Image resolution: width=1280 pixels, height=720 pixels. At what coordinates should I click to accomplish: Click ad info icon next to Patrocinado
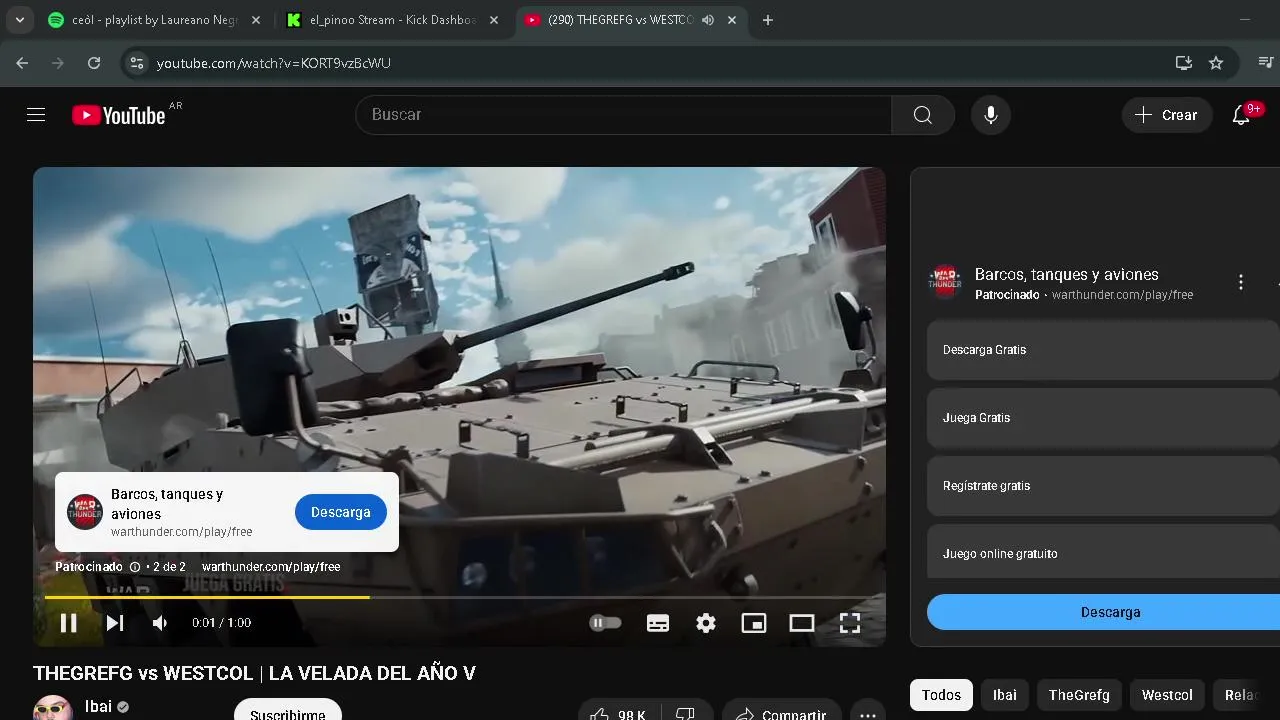(135, 567)
